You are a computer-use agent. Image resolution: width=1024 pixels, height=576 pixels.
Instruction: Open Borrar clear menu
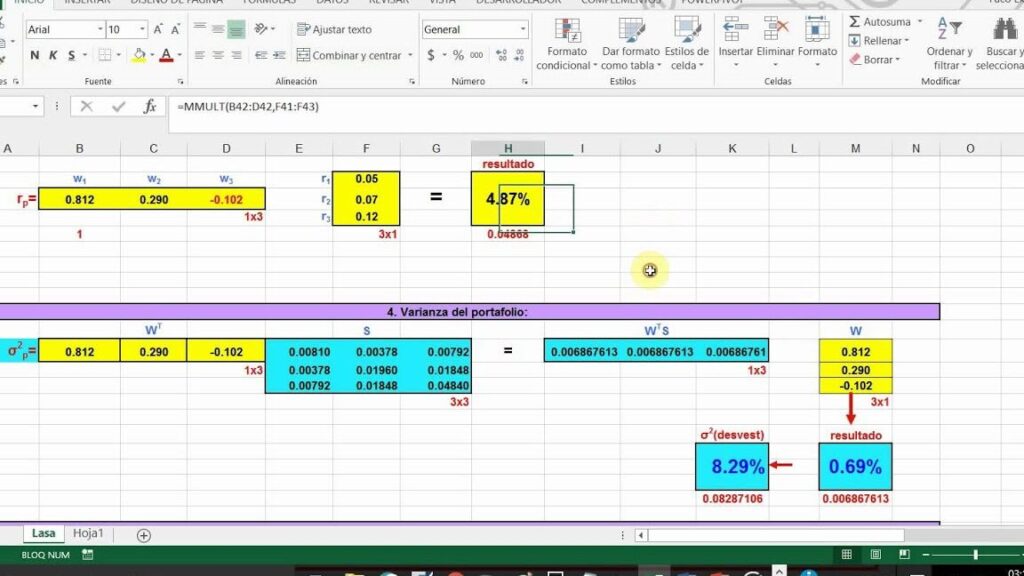[874, 59]
